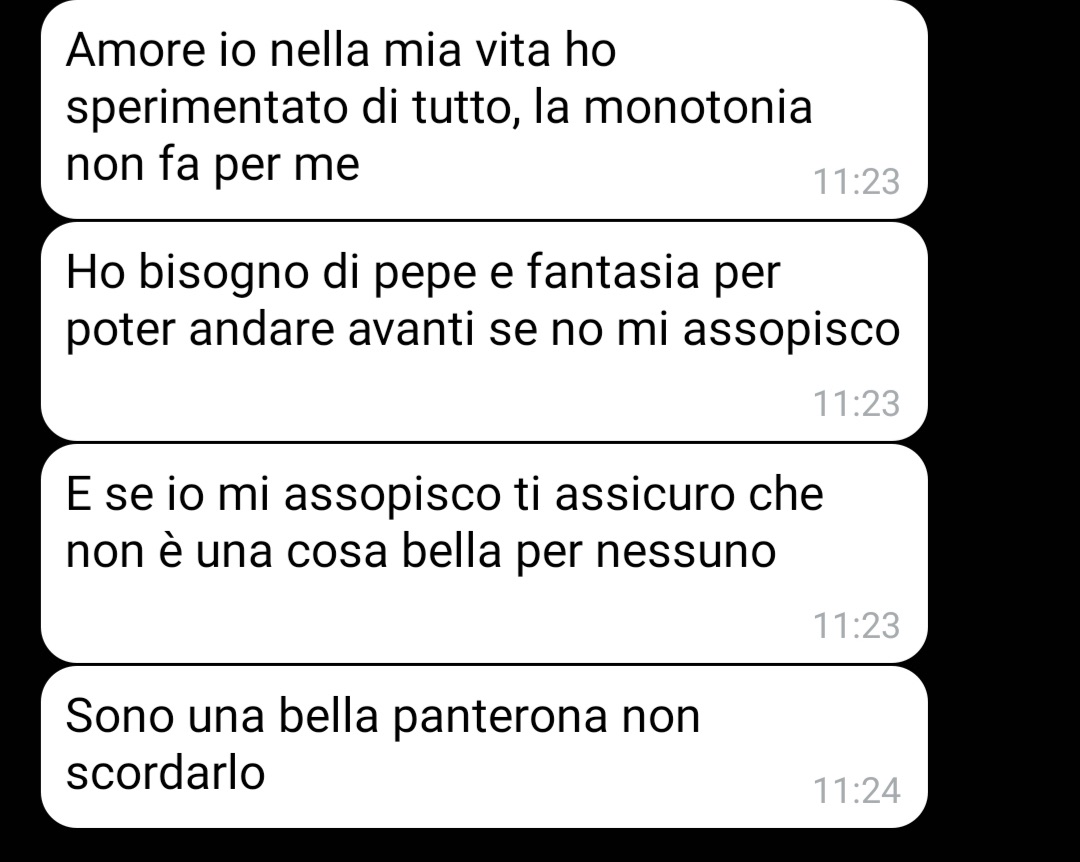
Task: Click the word 'panterona' in last message
Action: coord(501,718)
